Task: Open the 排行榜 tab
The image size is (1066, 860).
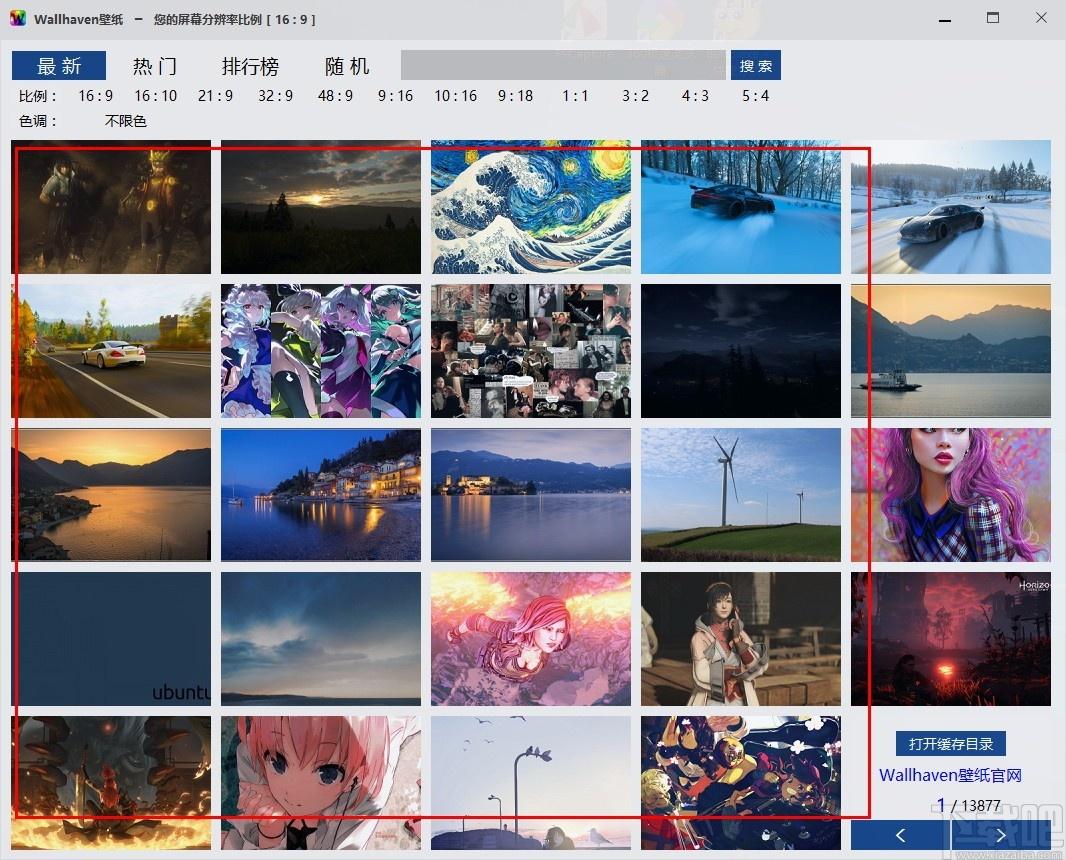Action: point(250,66)
